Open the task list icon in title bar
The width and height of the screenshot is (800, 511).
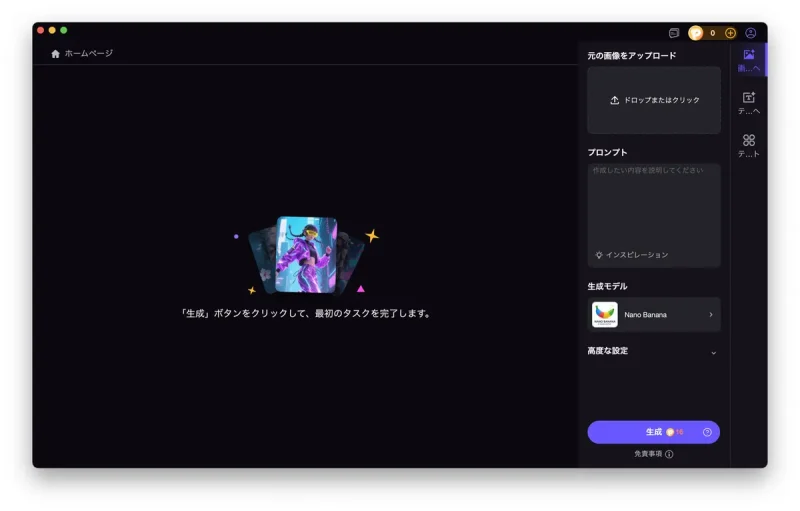click(x=674, y=33)
